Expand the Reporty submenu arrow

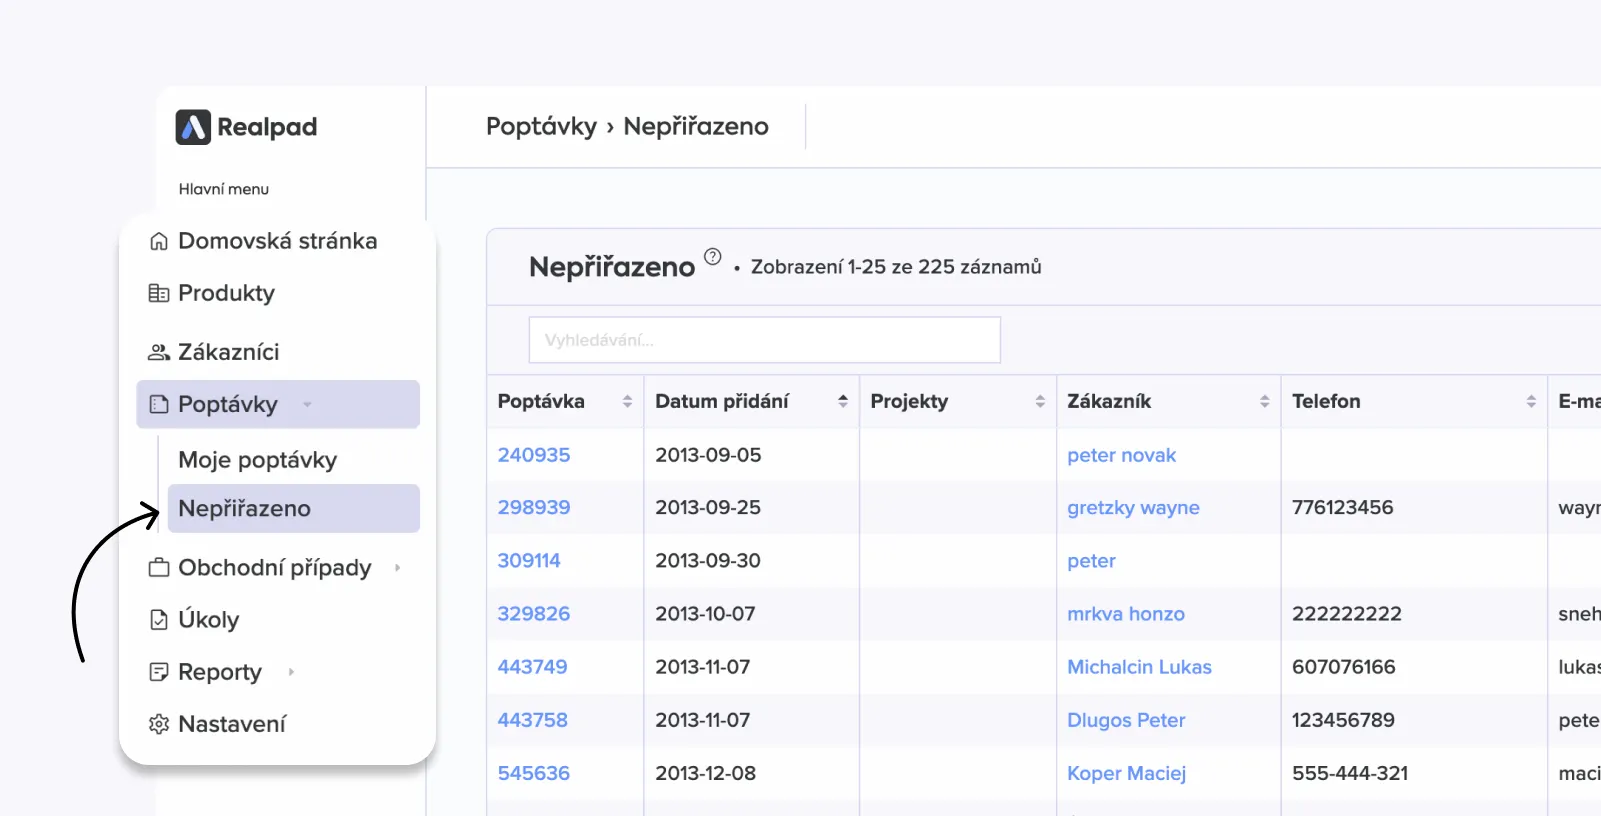tap(291, 672)
